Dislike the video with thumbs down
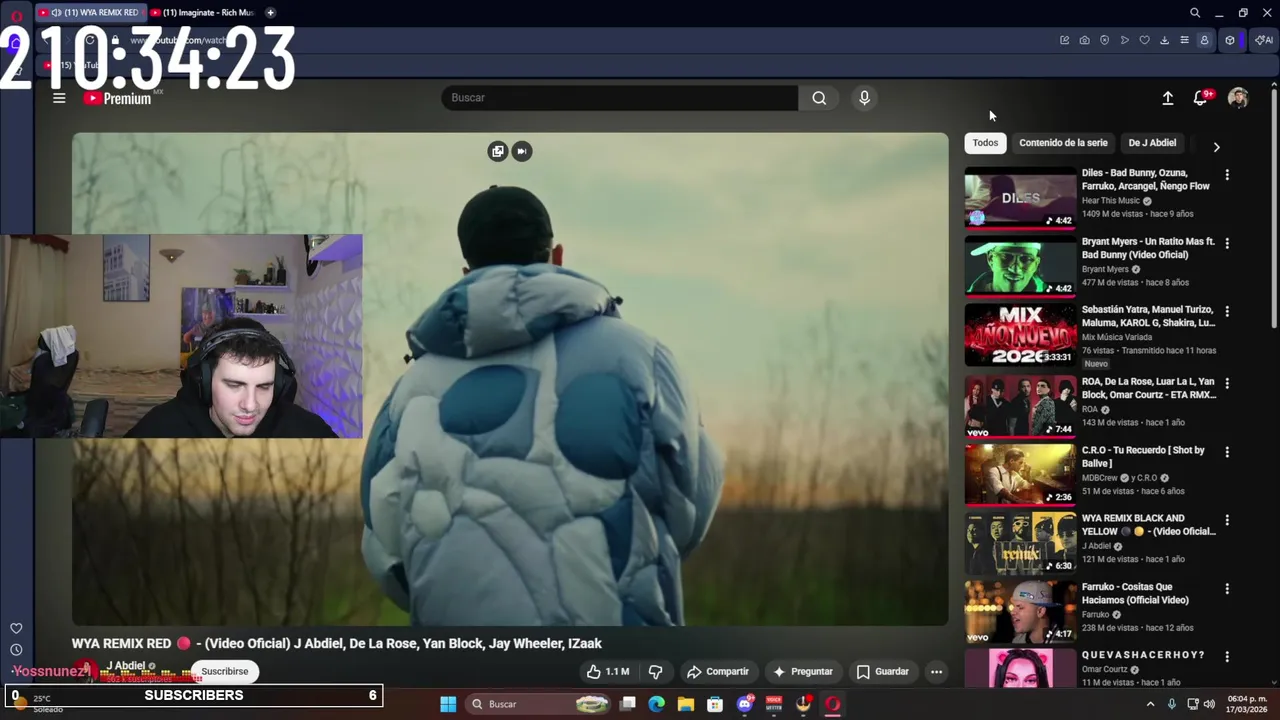This screenshot has width=1280, height=720. click(656, 672)
